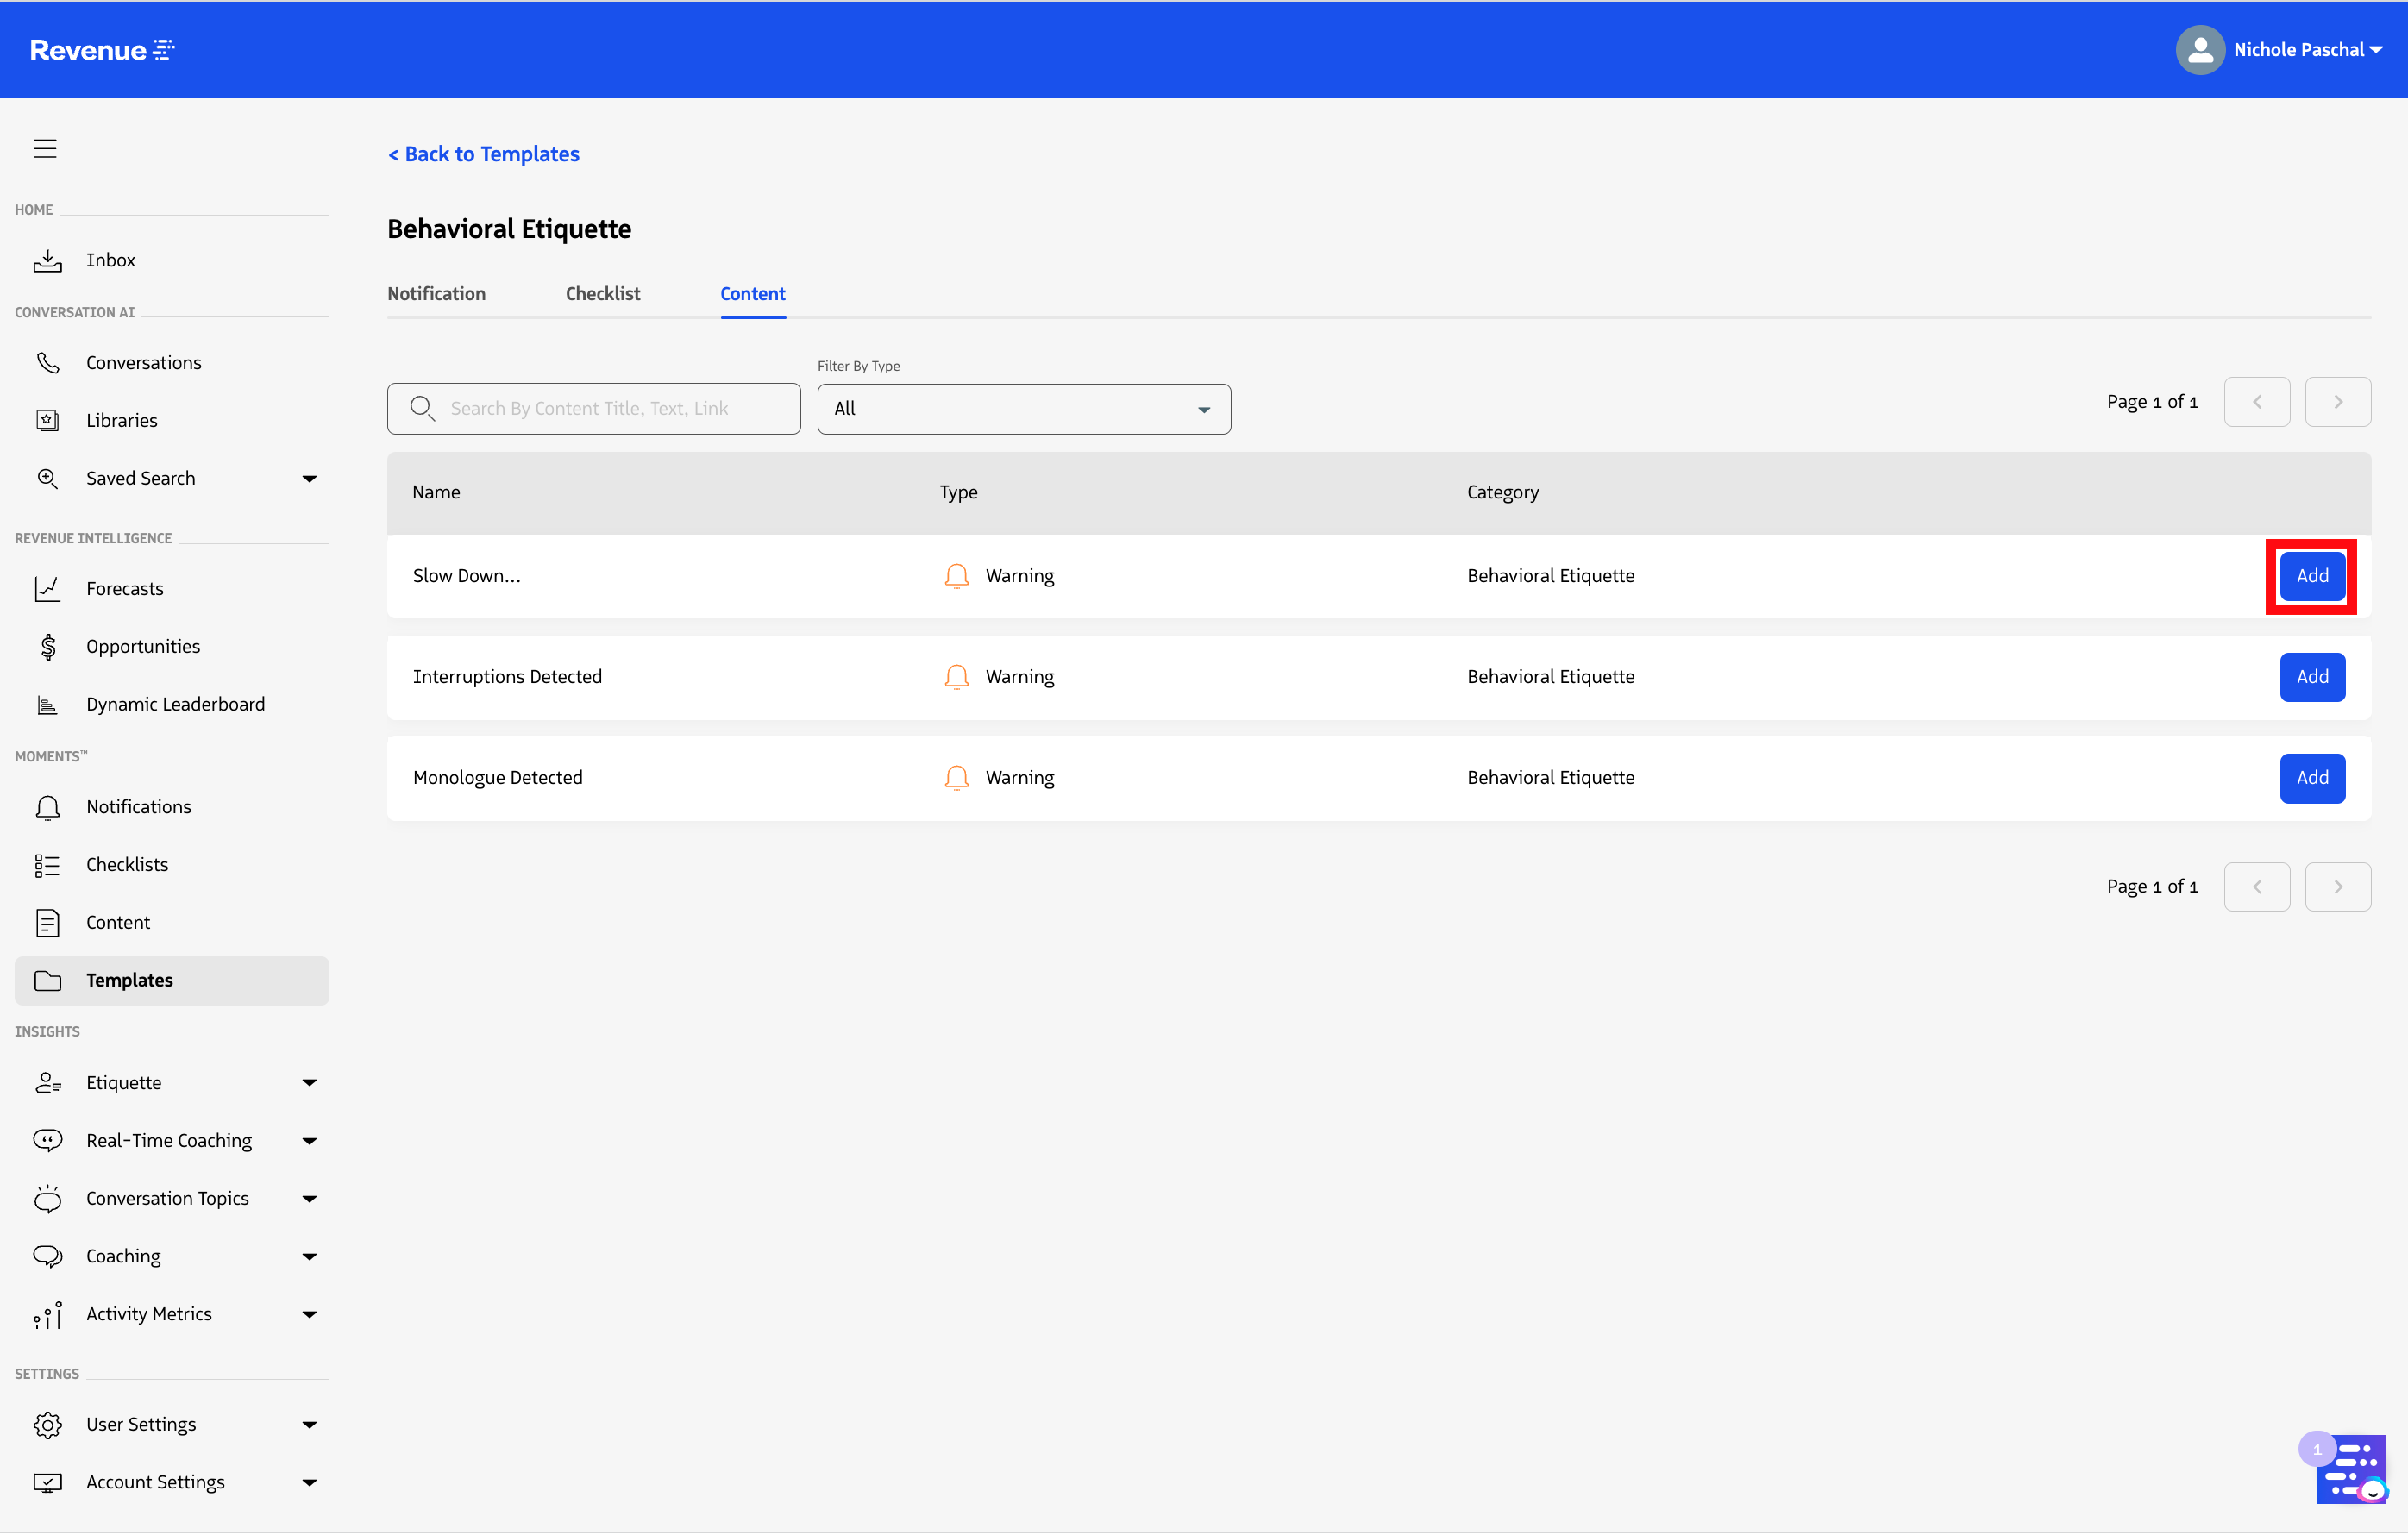Click the Category column header
2408x1535 pixels.
1503,492
